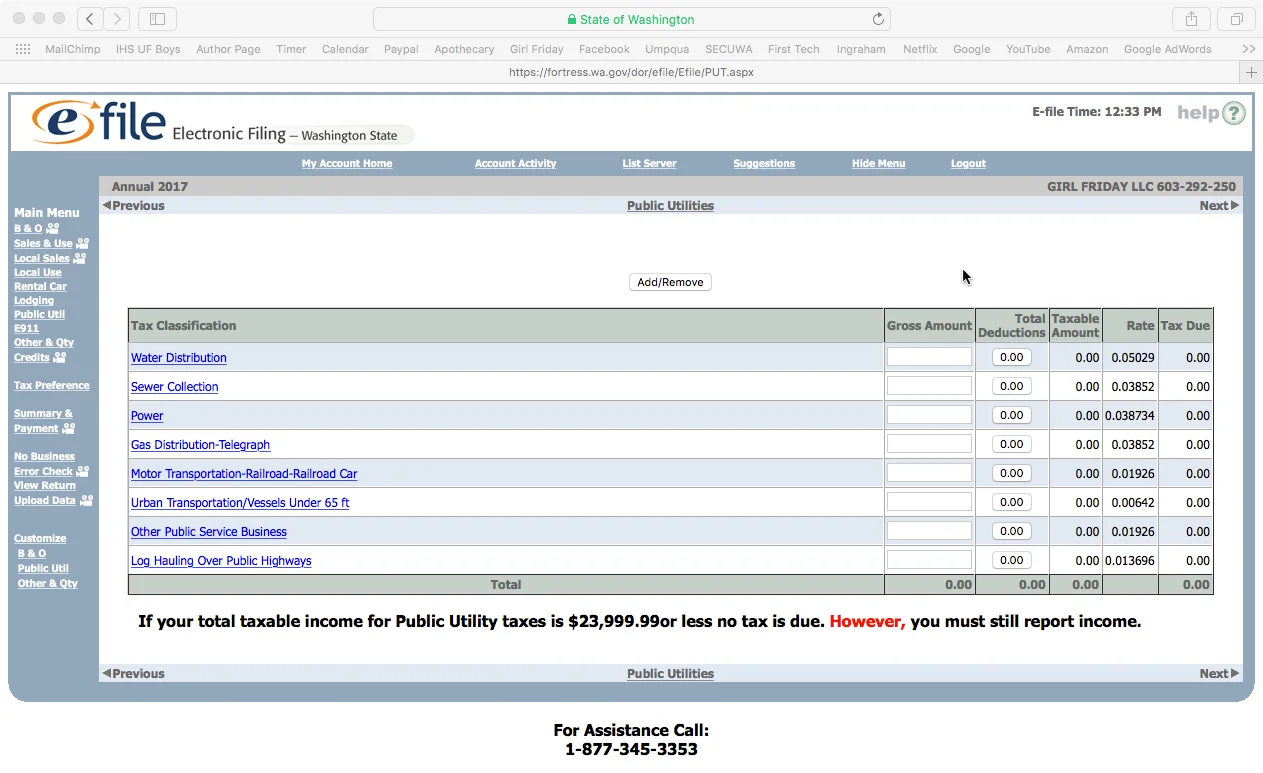
Task: Click Gas Distribution deductions 0.00 button
Action: tap(1012, 444)
